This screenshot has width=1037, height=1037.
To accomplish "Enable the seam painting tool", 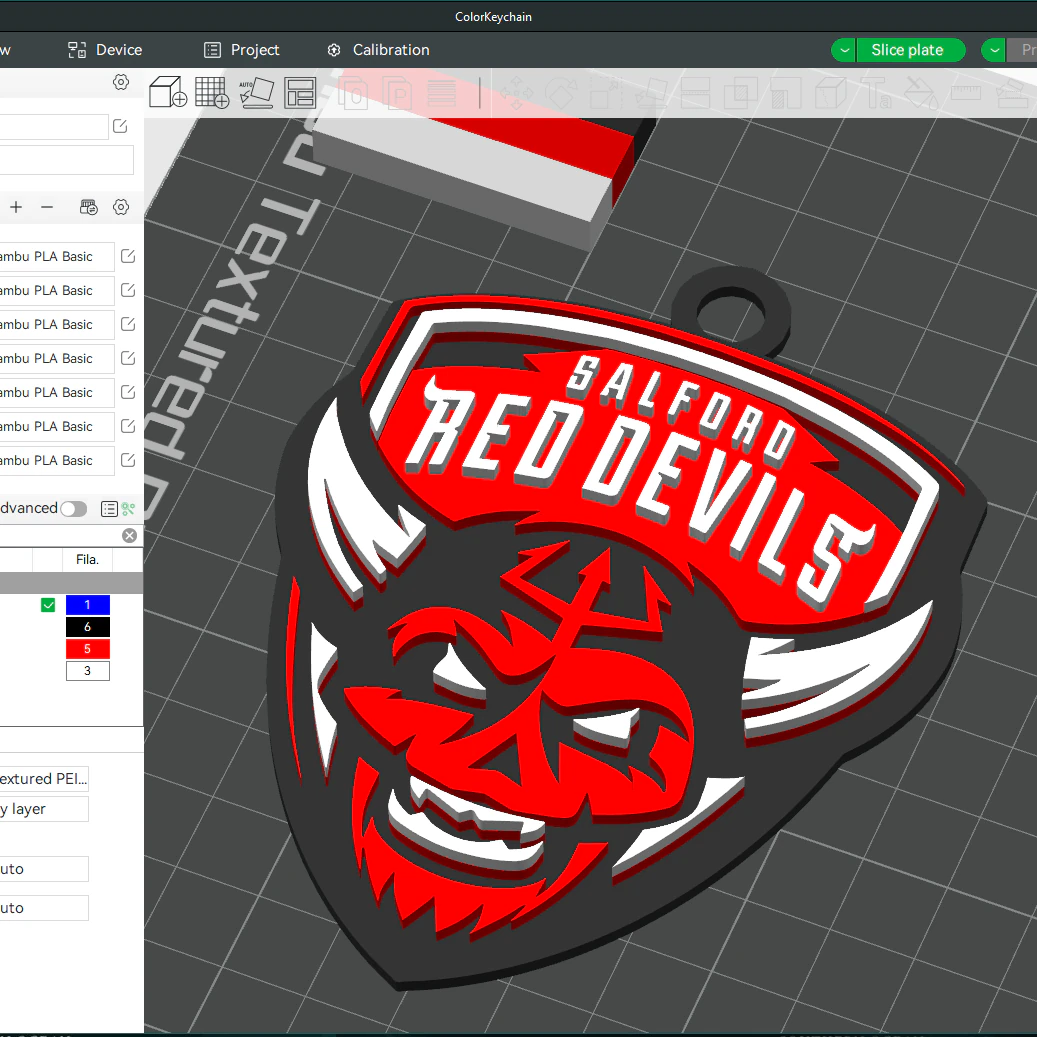I will point(829,92).
